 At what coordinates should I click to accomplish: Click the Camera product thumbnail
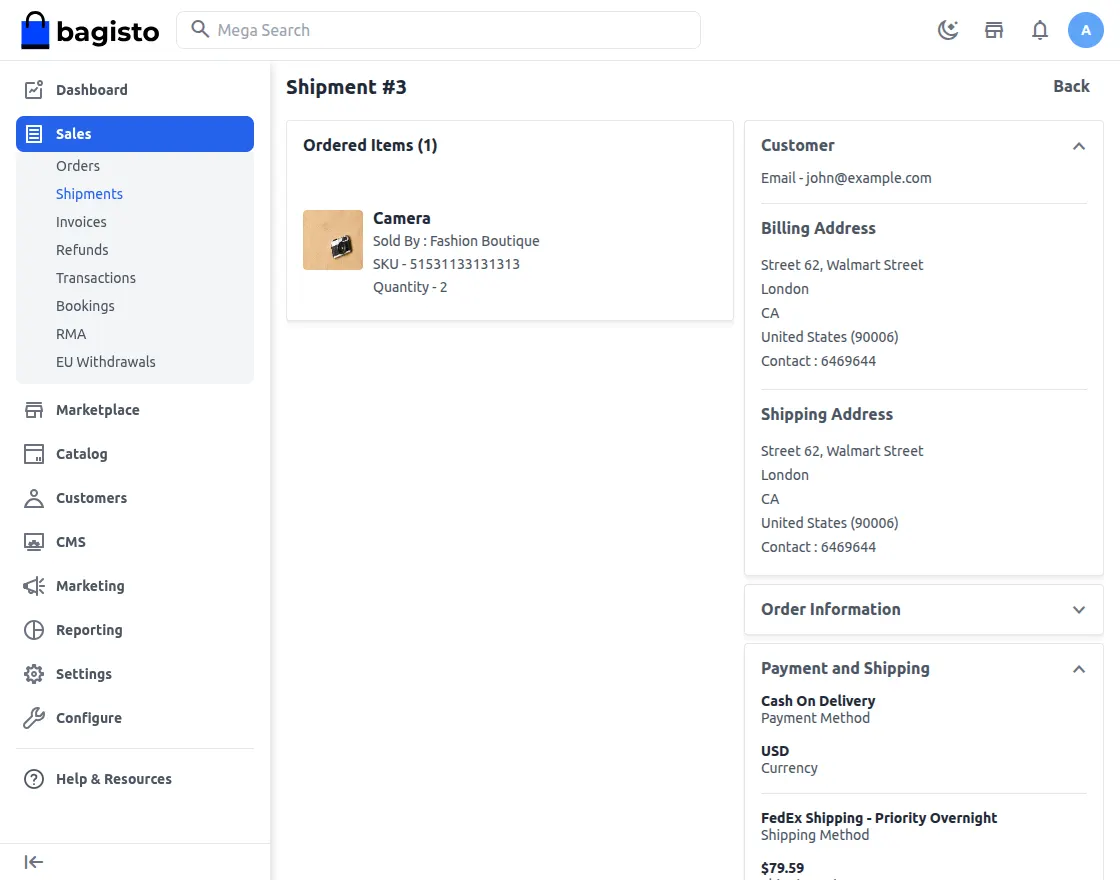[333, 240]
